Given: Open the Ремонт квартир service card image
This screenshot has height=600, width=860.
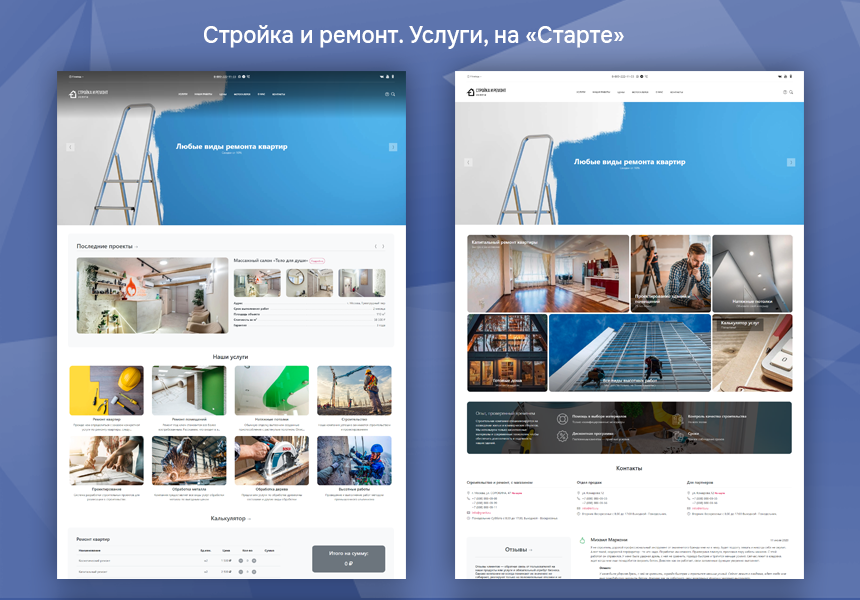Looking at the screenshot, I should tap(106, 390).
